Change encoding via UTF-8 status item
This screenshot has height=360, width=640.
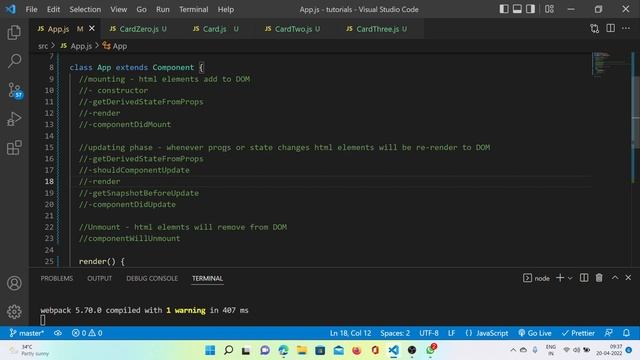[429, 333]
